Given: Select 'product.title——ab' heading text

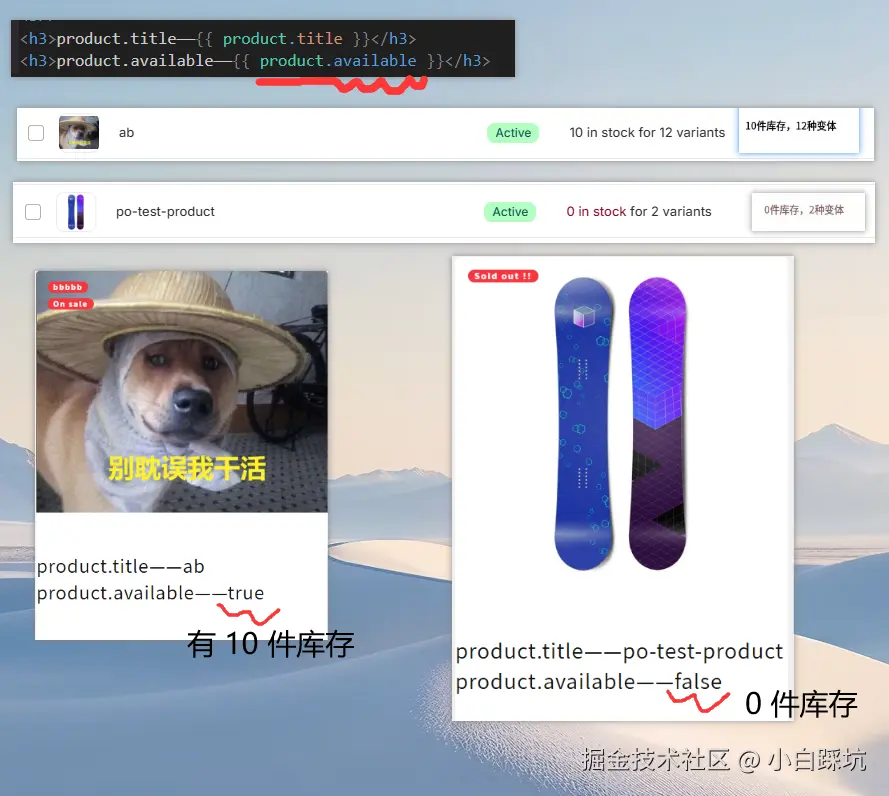Looking at the screenshot, I should click(120, 566).
